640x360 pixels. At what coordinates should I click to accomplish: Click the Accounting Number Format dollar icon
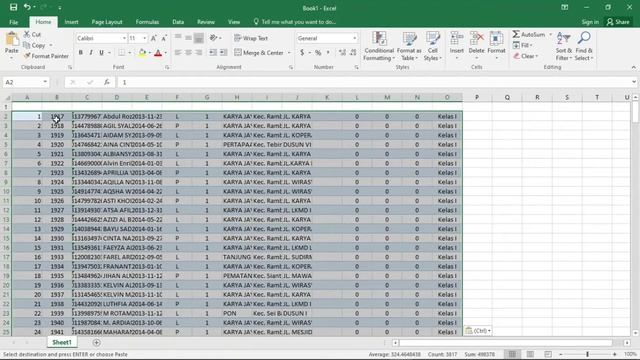tap(302, 53)
